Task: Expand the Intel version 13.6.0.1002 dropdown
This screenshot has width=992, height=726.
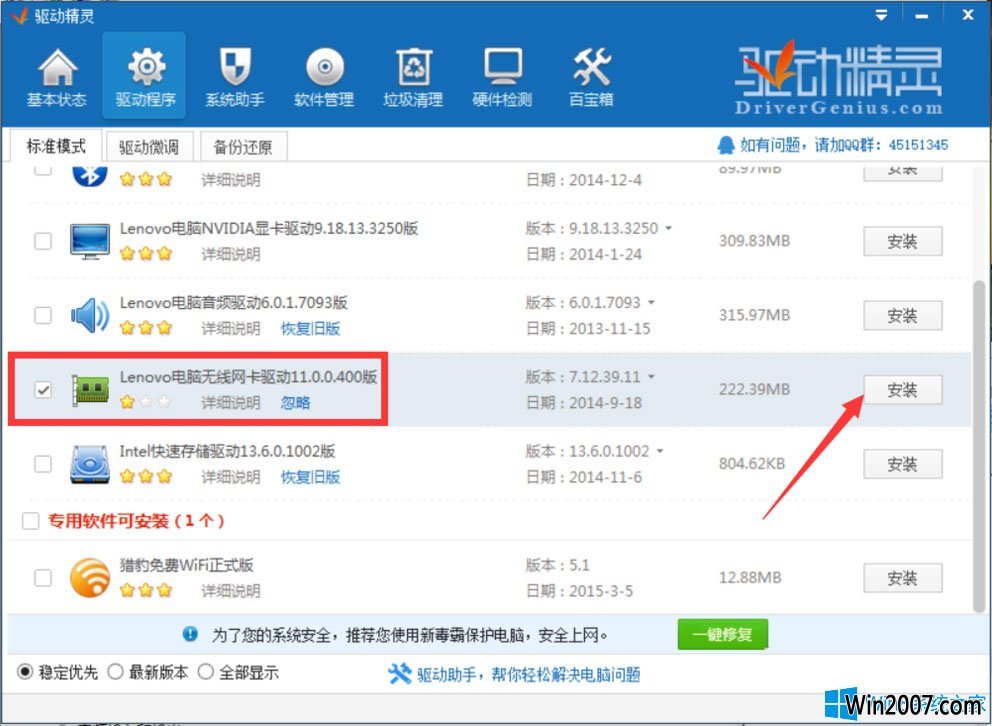Action: (659, 452)
